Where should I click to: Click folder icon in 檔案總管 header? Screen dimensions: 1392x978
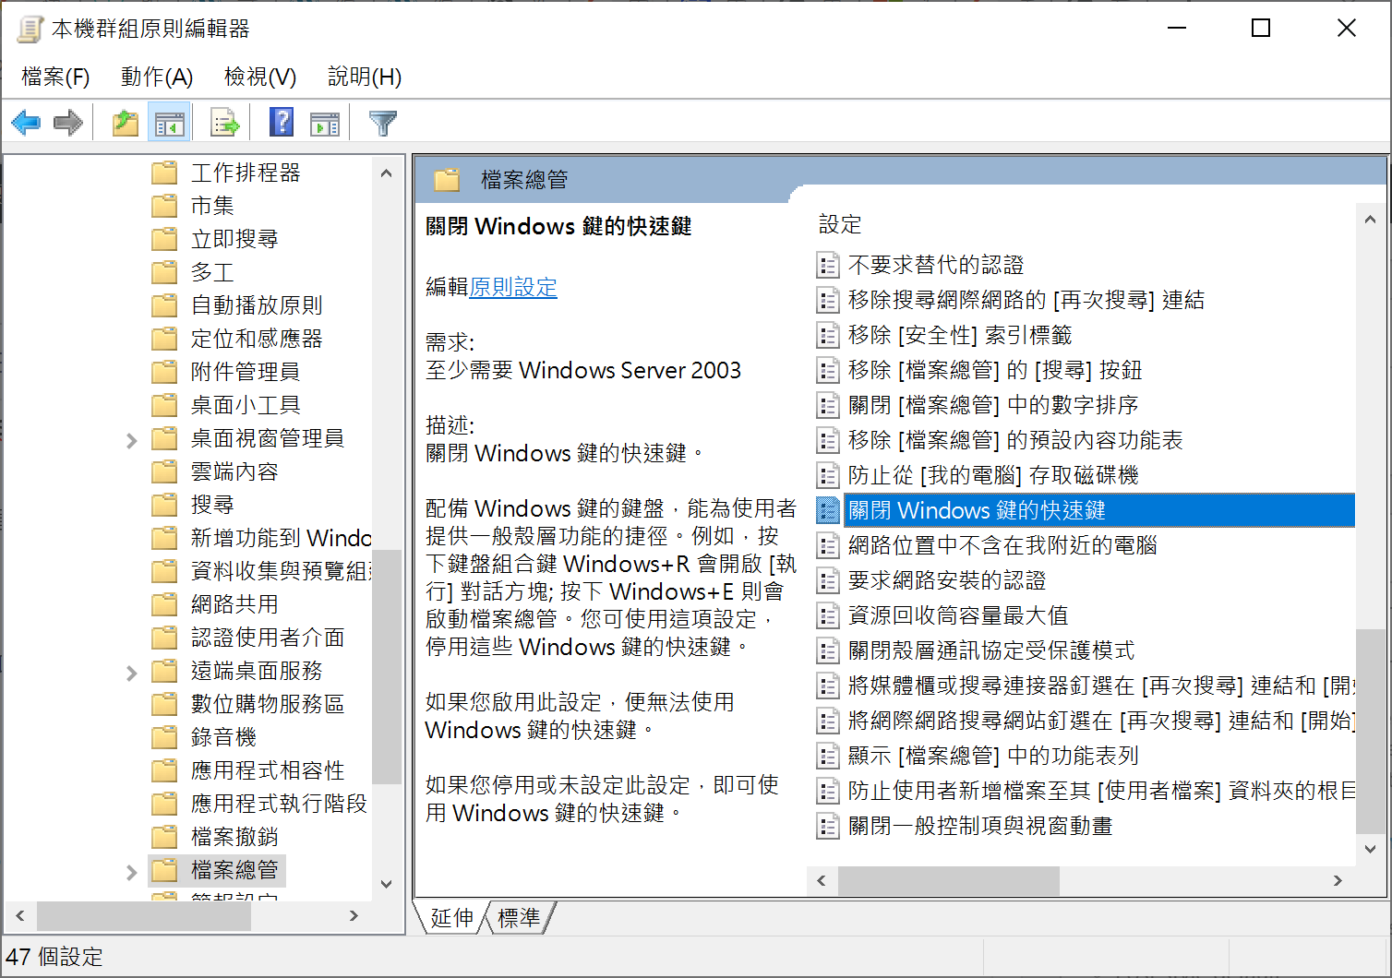click(446, 180)
